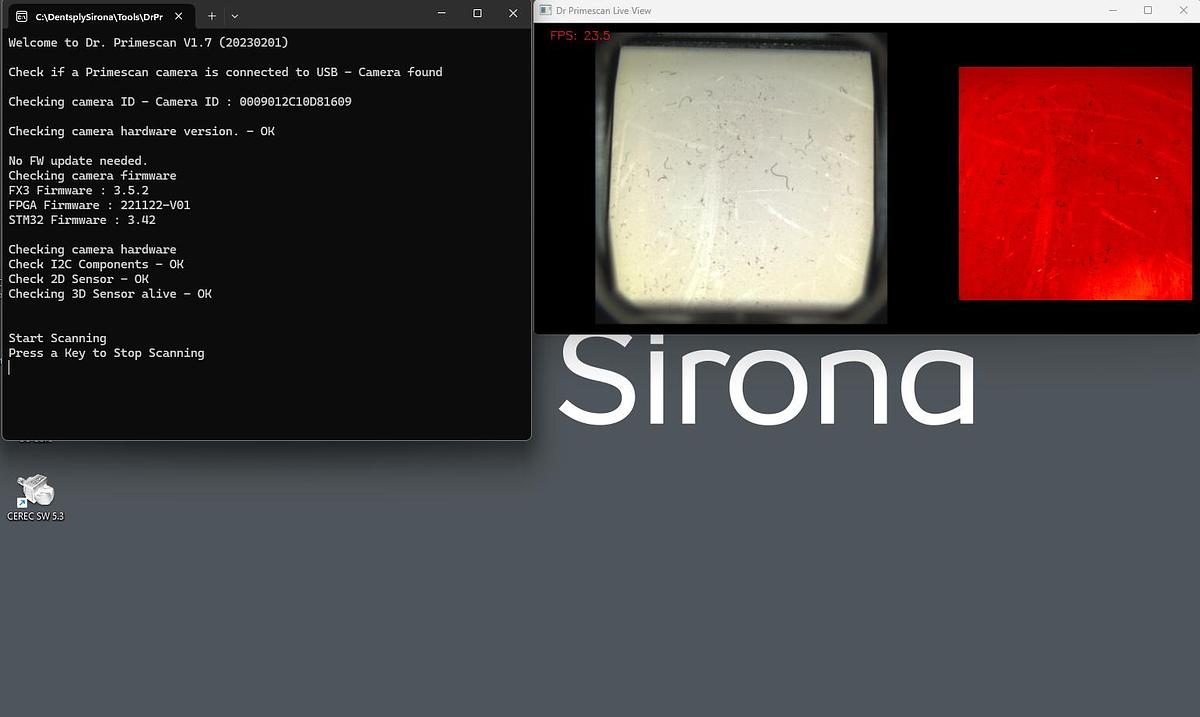Screen dimensions: 1200x717
Task: Open a new terminal tab
Action: pyautogui.click(x=212, y=16)
